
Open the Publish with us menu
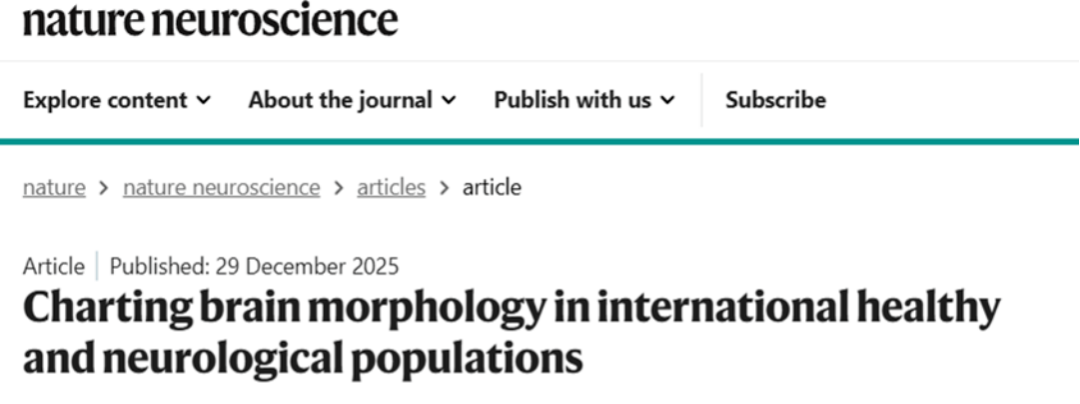(574, 100)
